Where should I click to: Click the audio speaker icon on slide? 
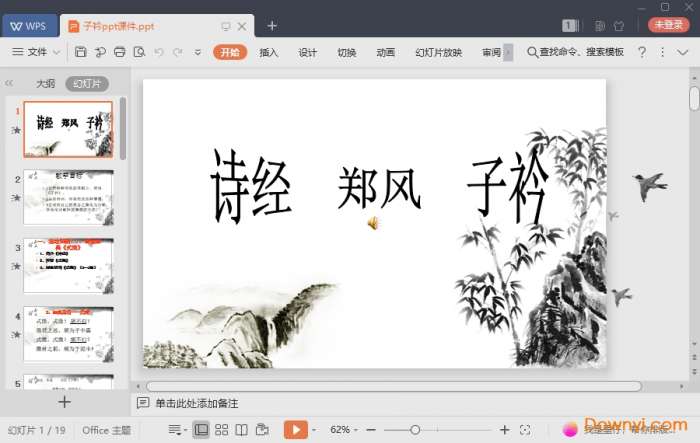coord(373,223)
